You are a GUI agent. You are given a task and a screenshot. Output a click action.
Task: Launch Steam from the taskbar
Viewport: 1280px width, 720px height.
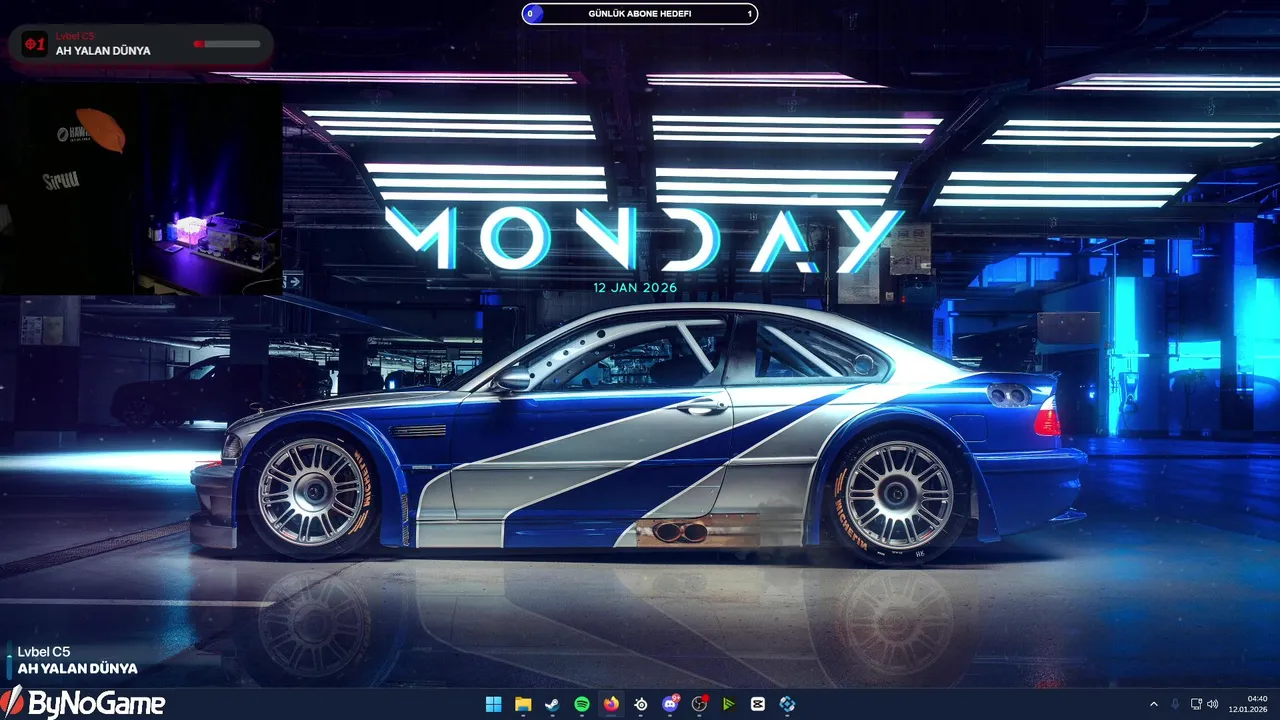pyautogui.click(x=552, y=704)
